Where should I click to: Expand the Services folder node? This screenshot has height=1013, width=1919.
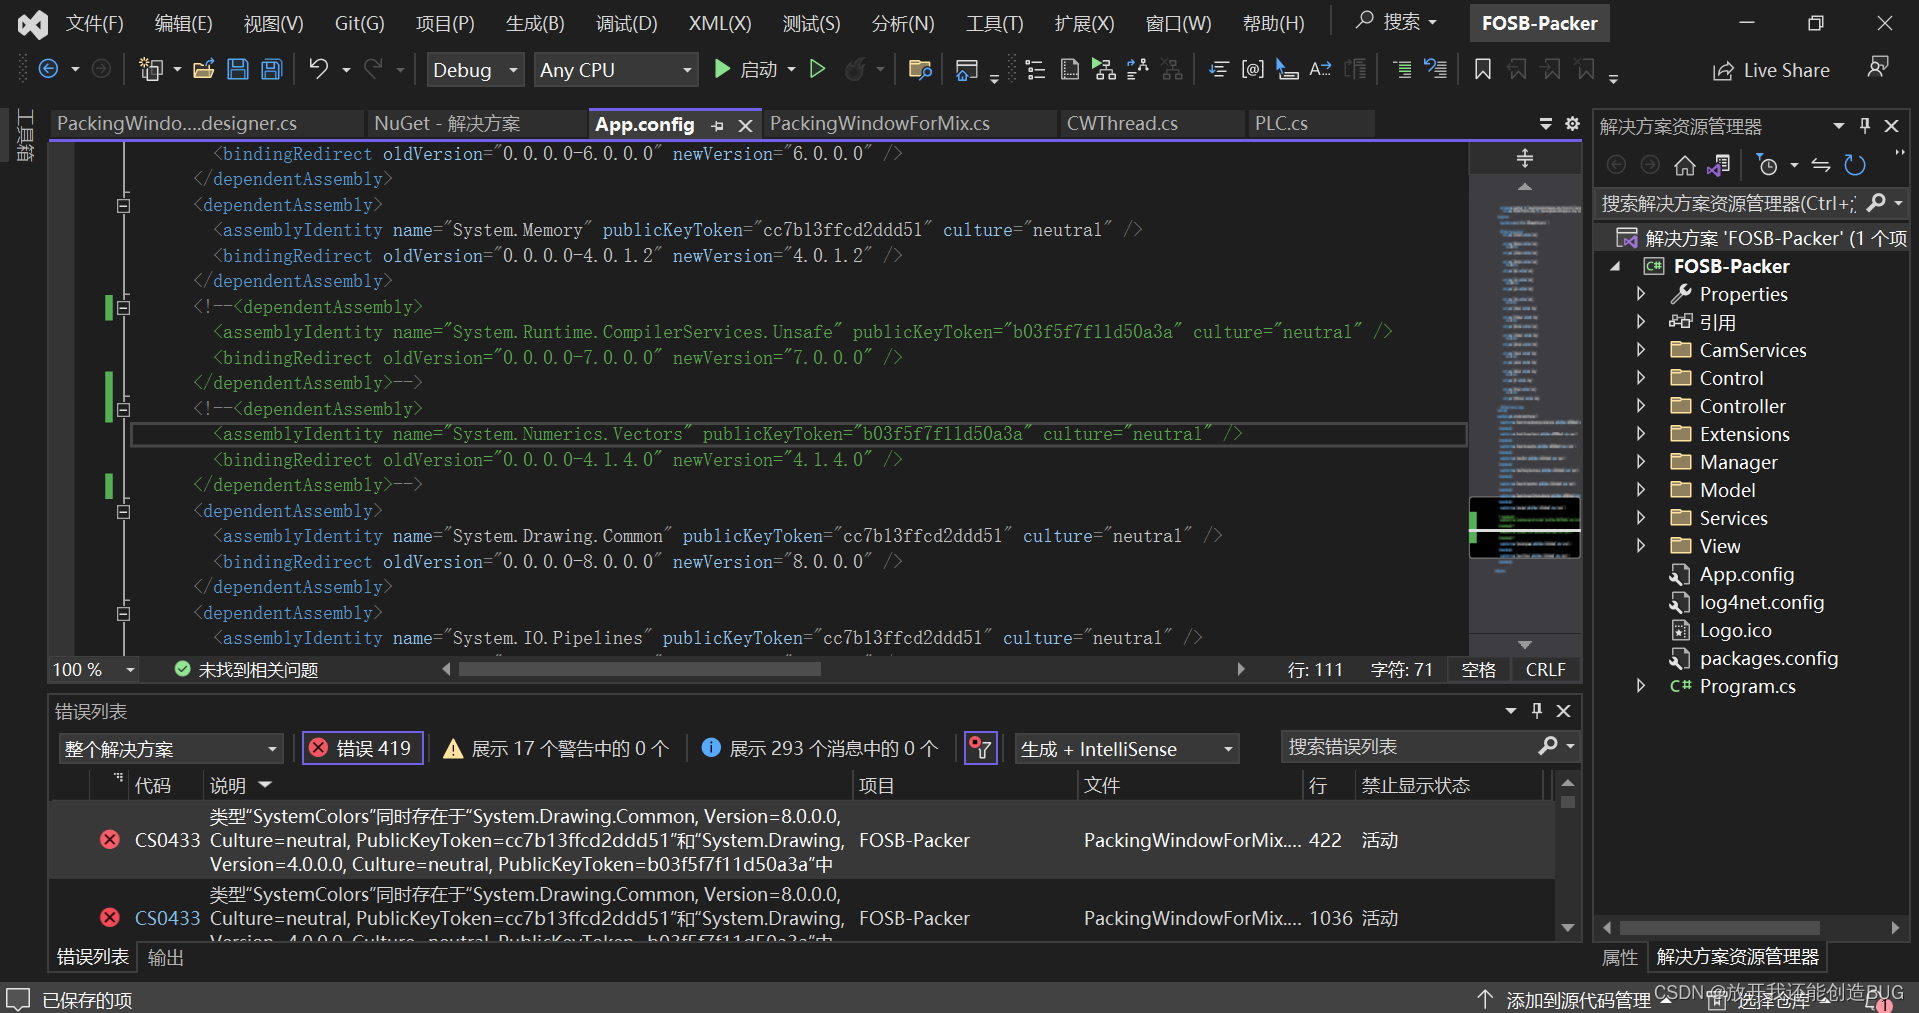tap(1641, 517)
